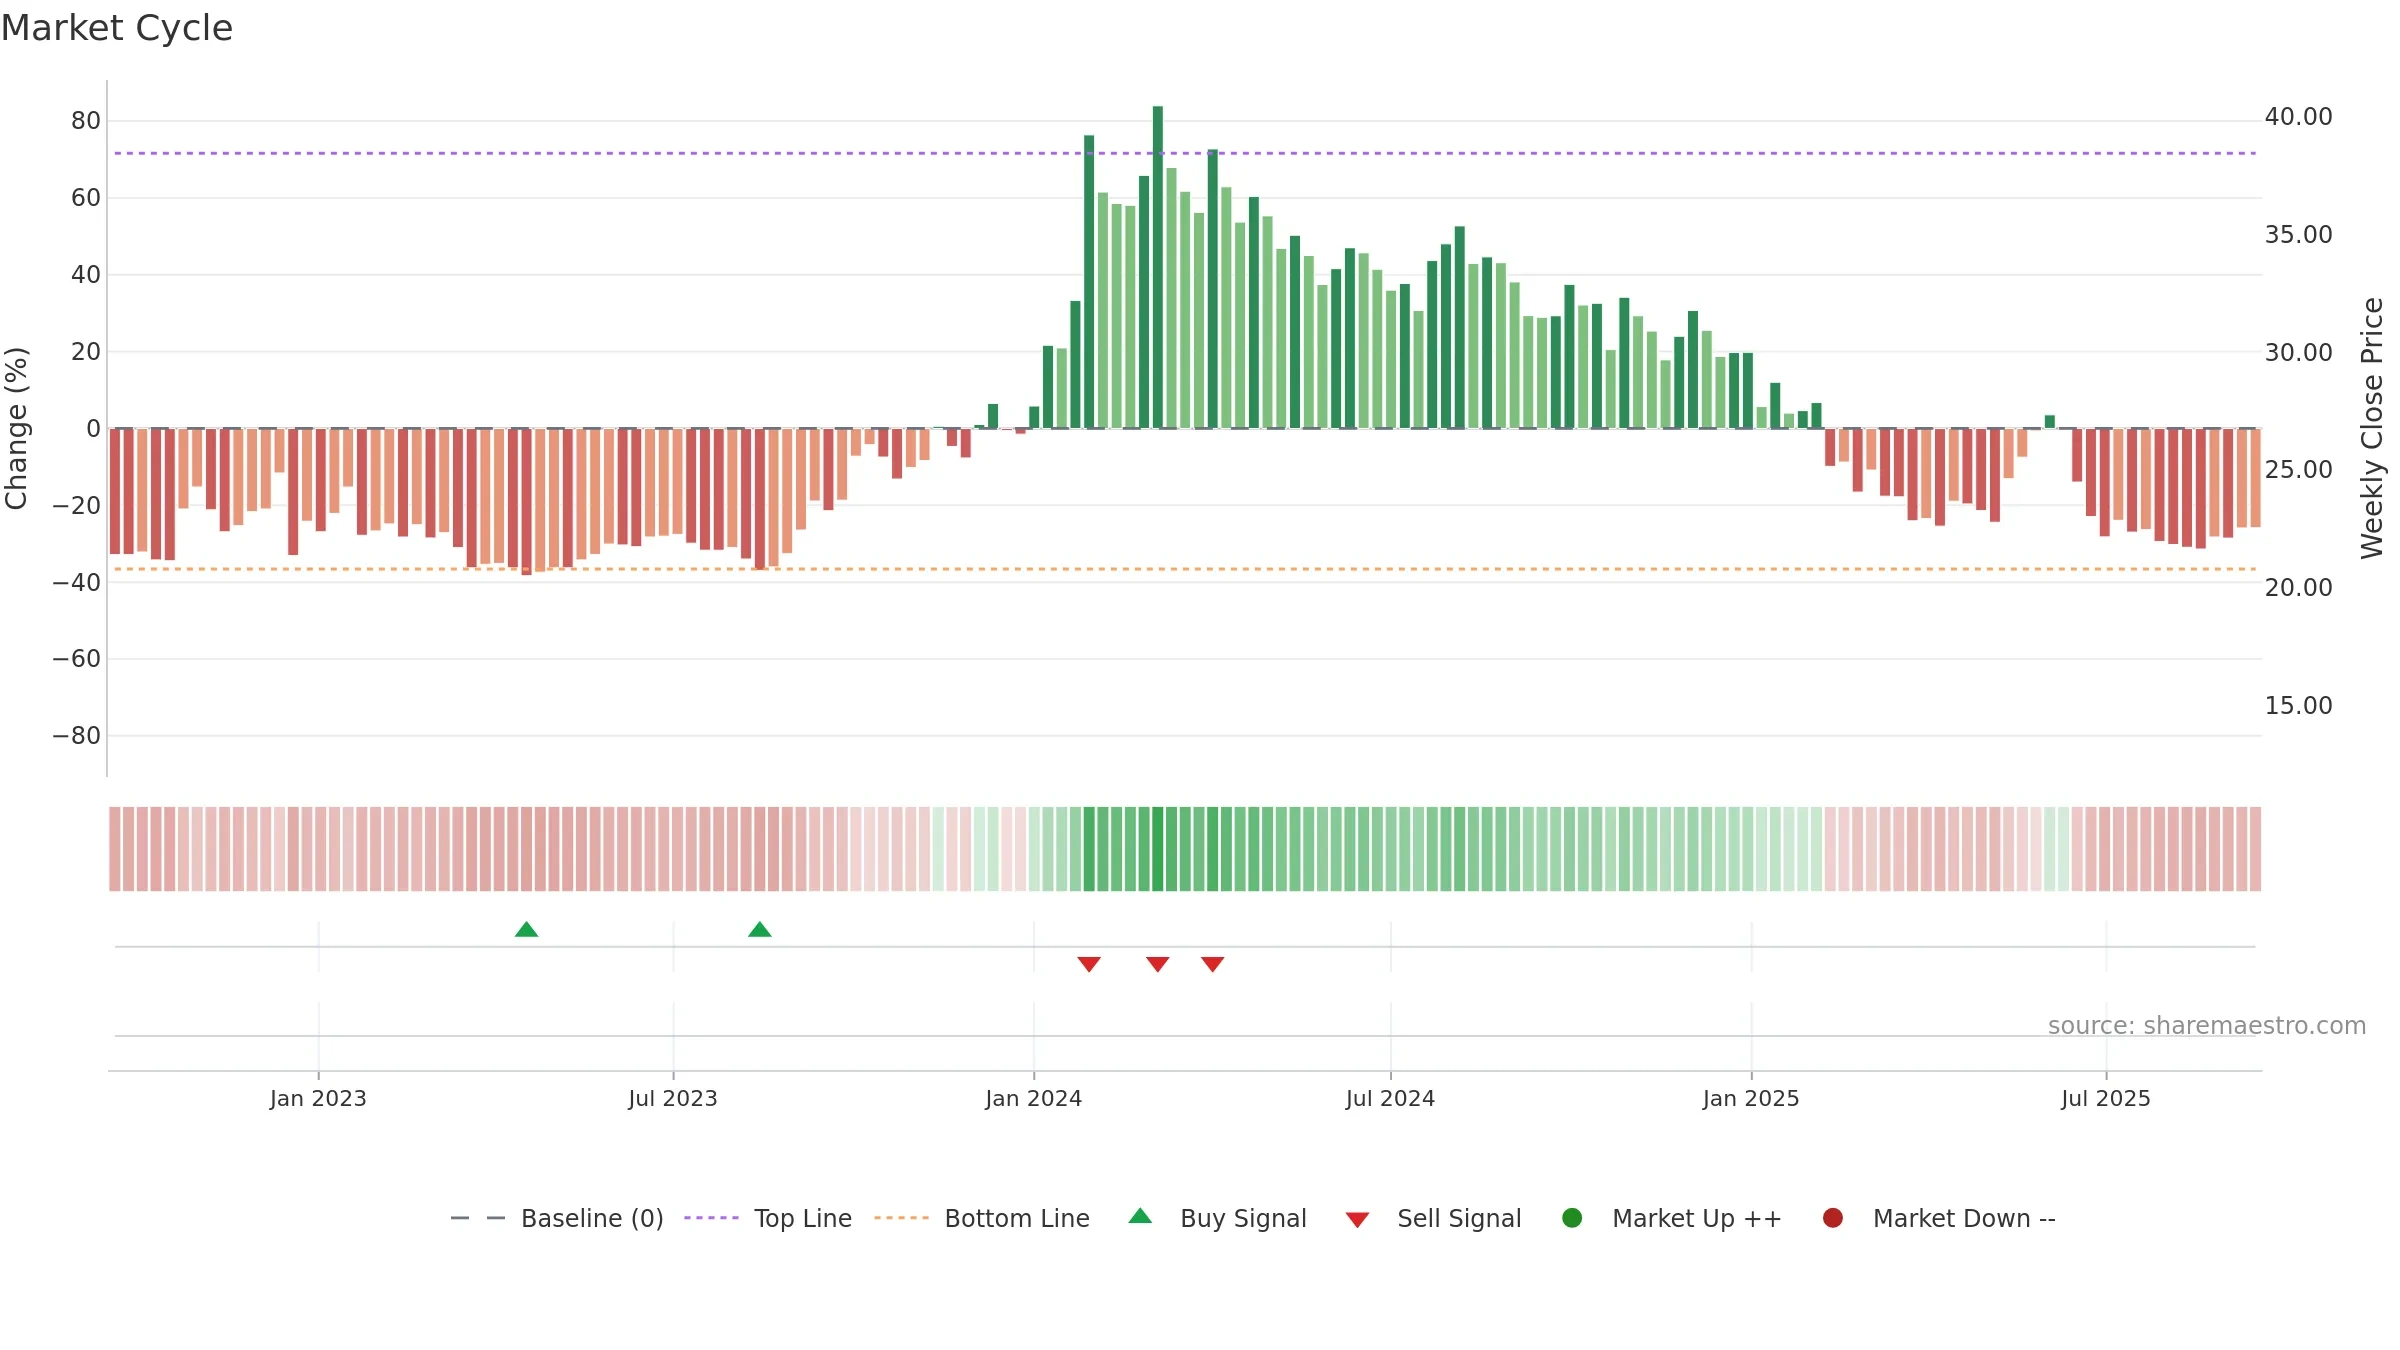Click the −40 tick on Change axis
Image resolution: width=2400 pixels, height=1350 pixels.
77,582
